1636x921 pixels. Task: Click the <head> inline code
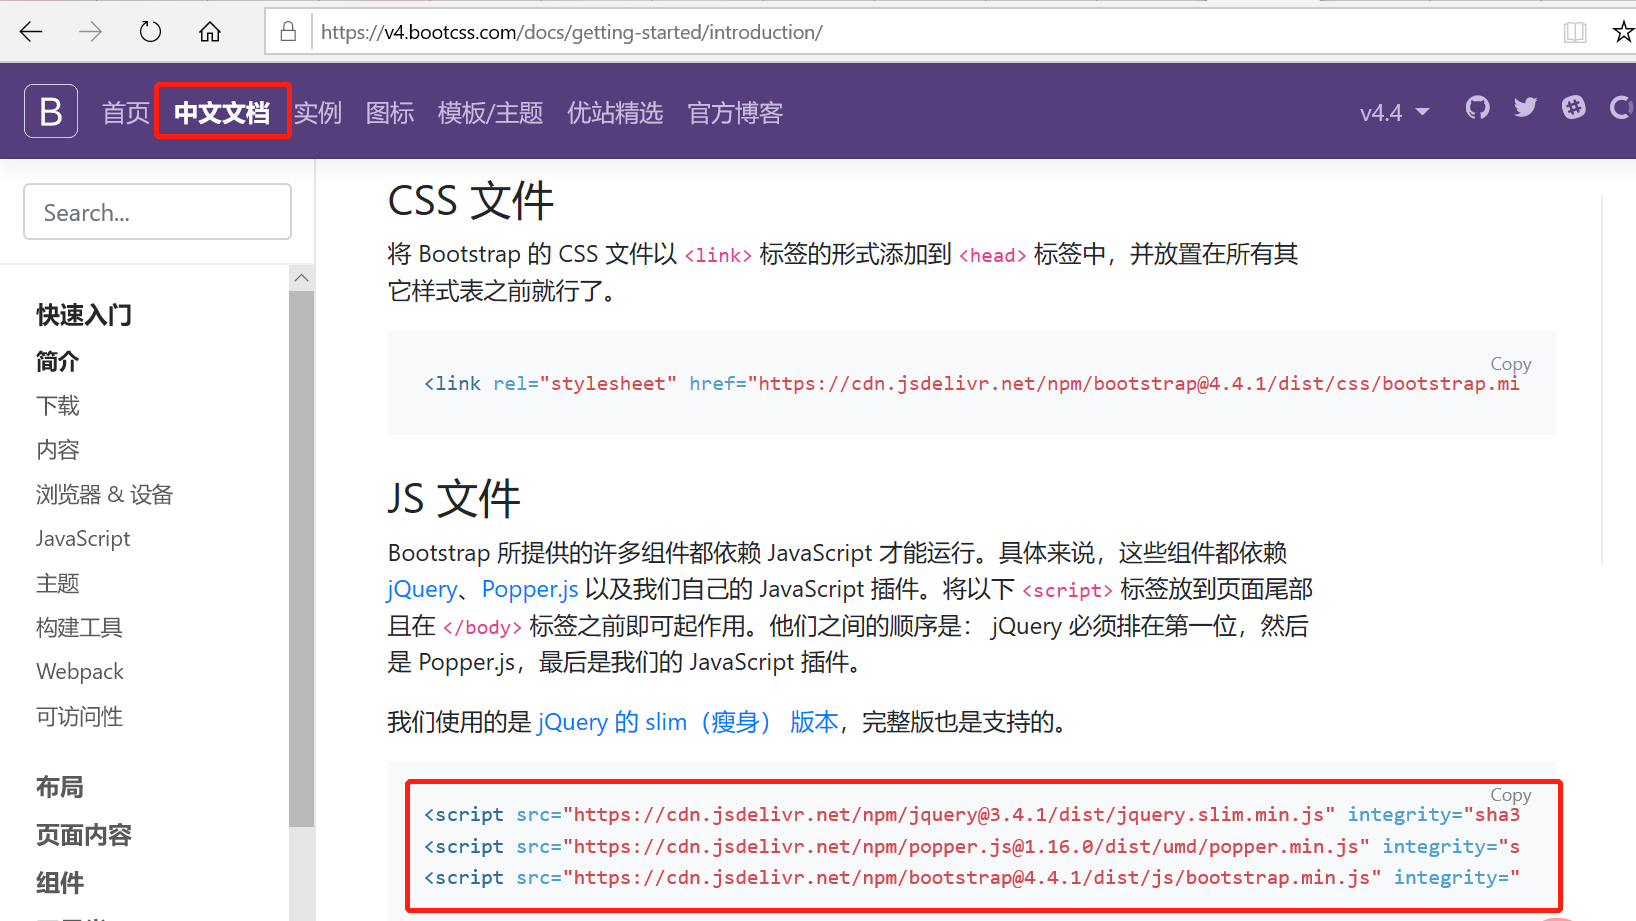click(x=993, y=255)
